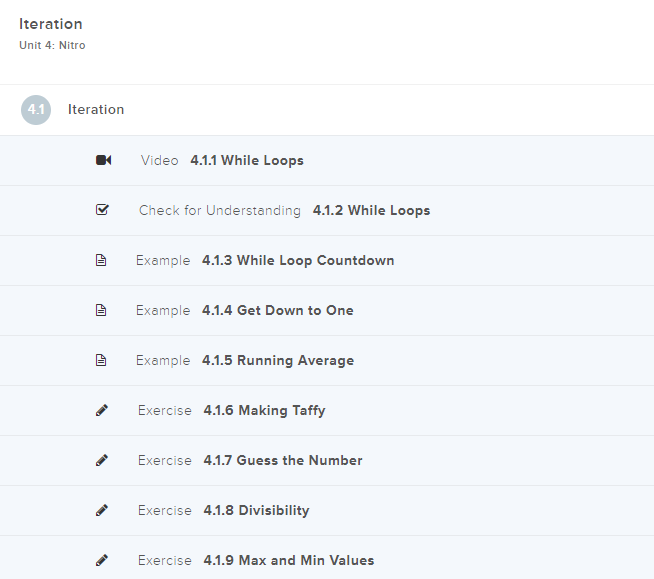Open video 4.1.1 While Loops
The image size is (654, 579).
tap(246, 160)
